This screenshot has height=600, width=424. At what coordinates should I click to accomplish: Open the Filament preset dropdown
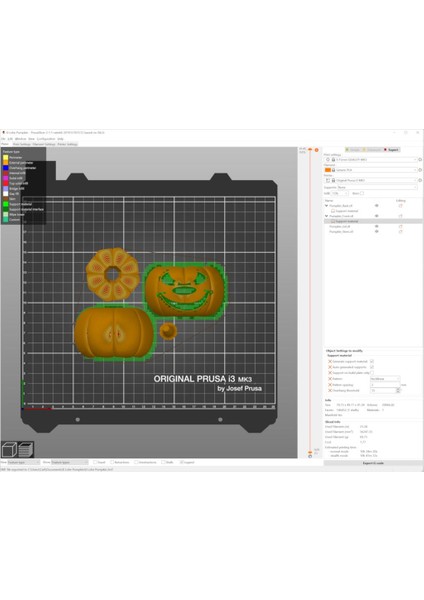[371, 170]
